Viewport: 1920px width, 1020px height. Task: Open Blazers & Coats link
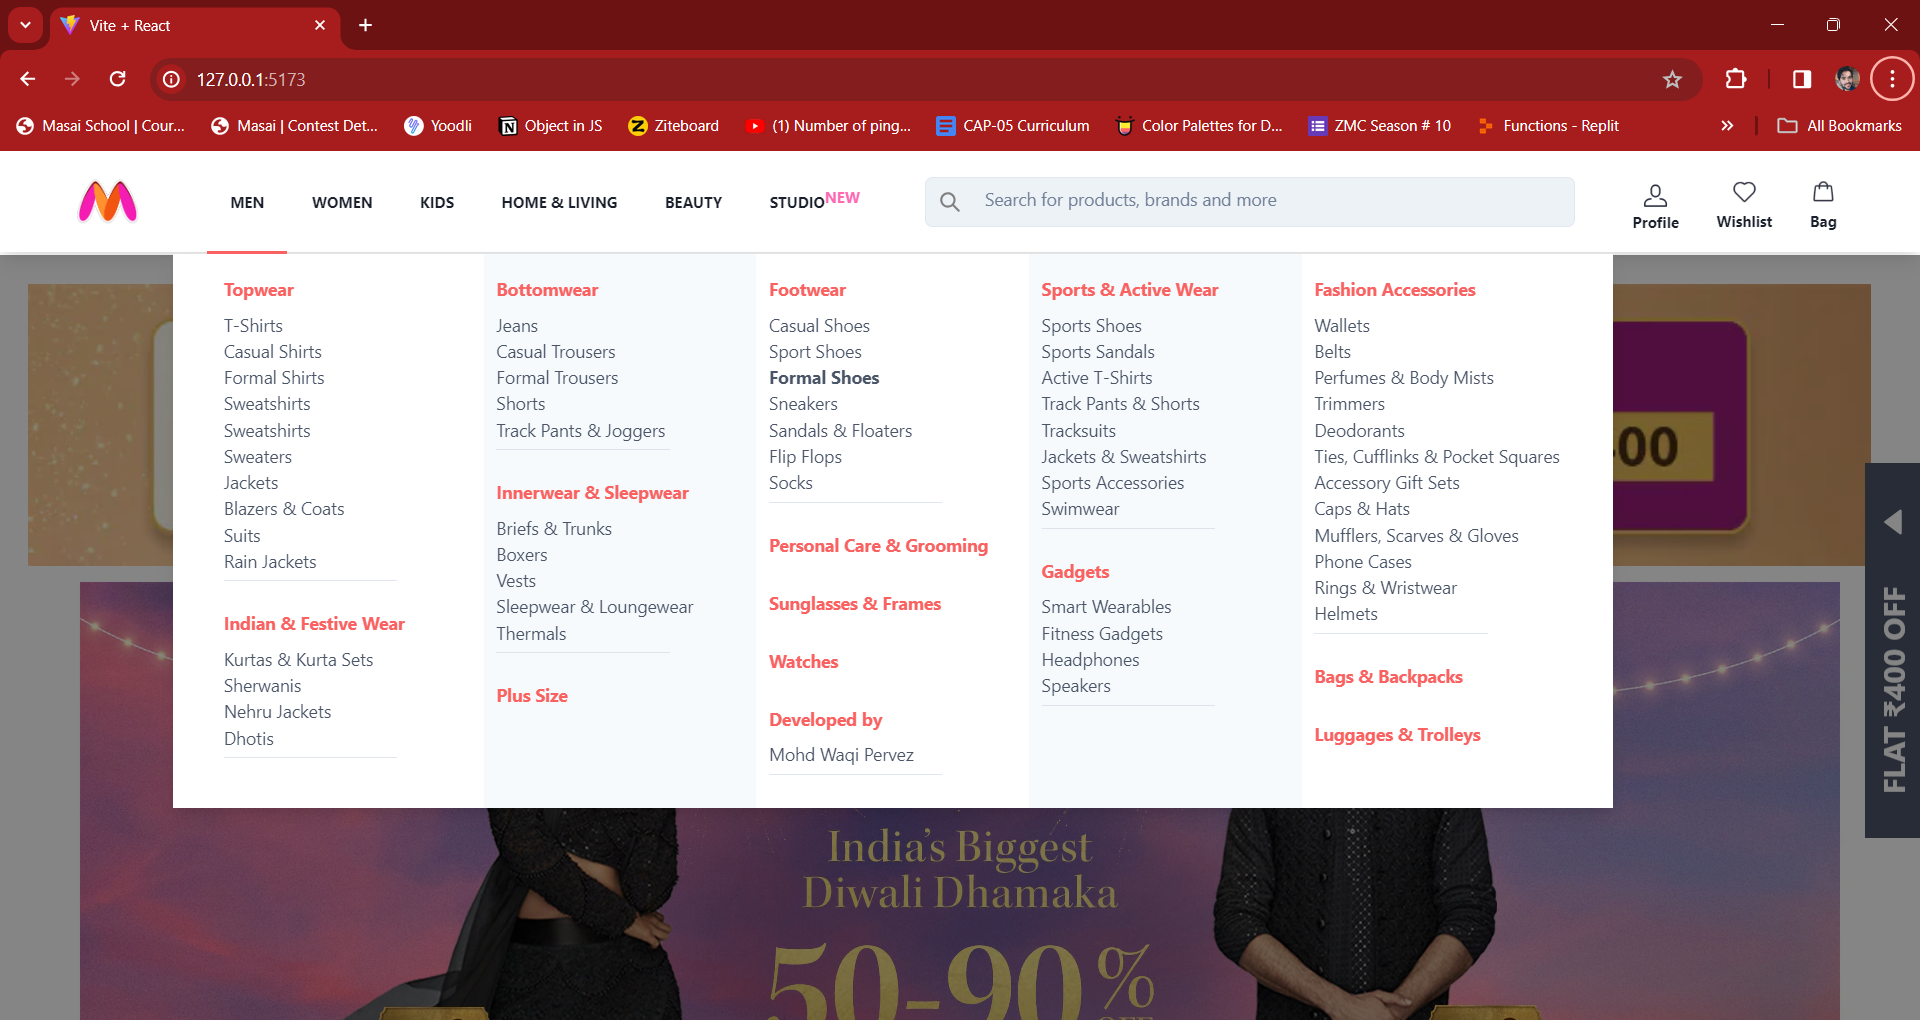pyautogui.click(x=284, y=509)
